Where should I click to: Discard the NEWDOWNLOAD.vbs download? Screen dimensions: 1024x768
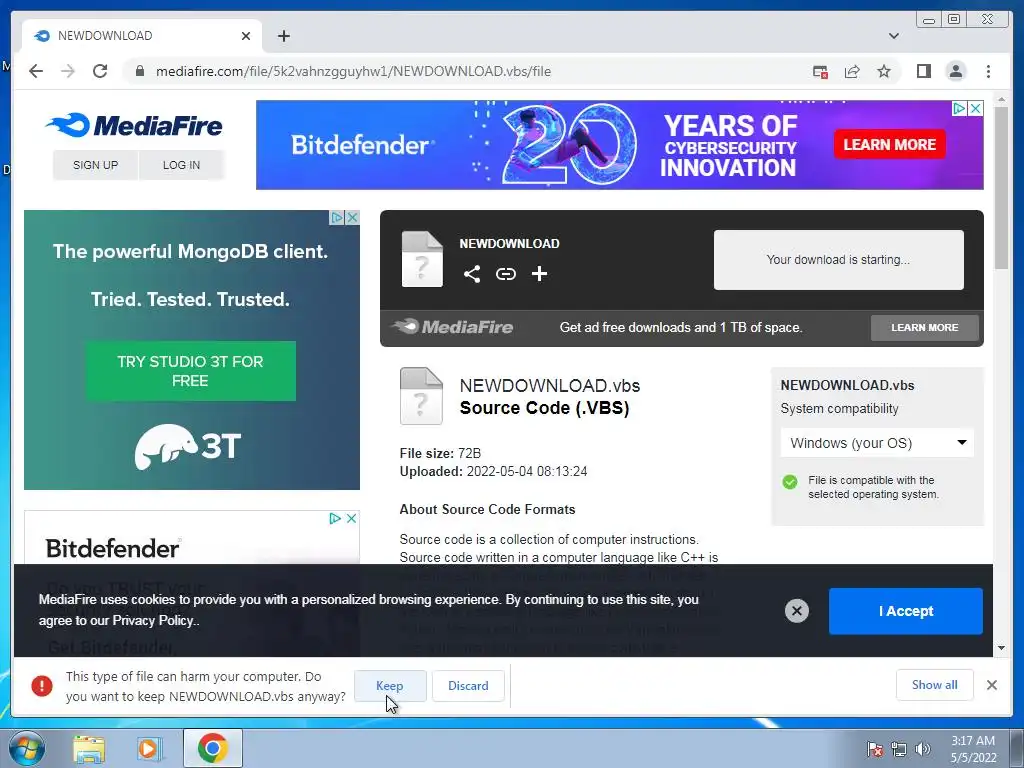click(x=468, y=686)
